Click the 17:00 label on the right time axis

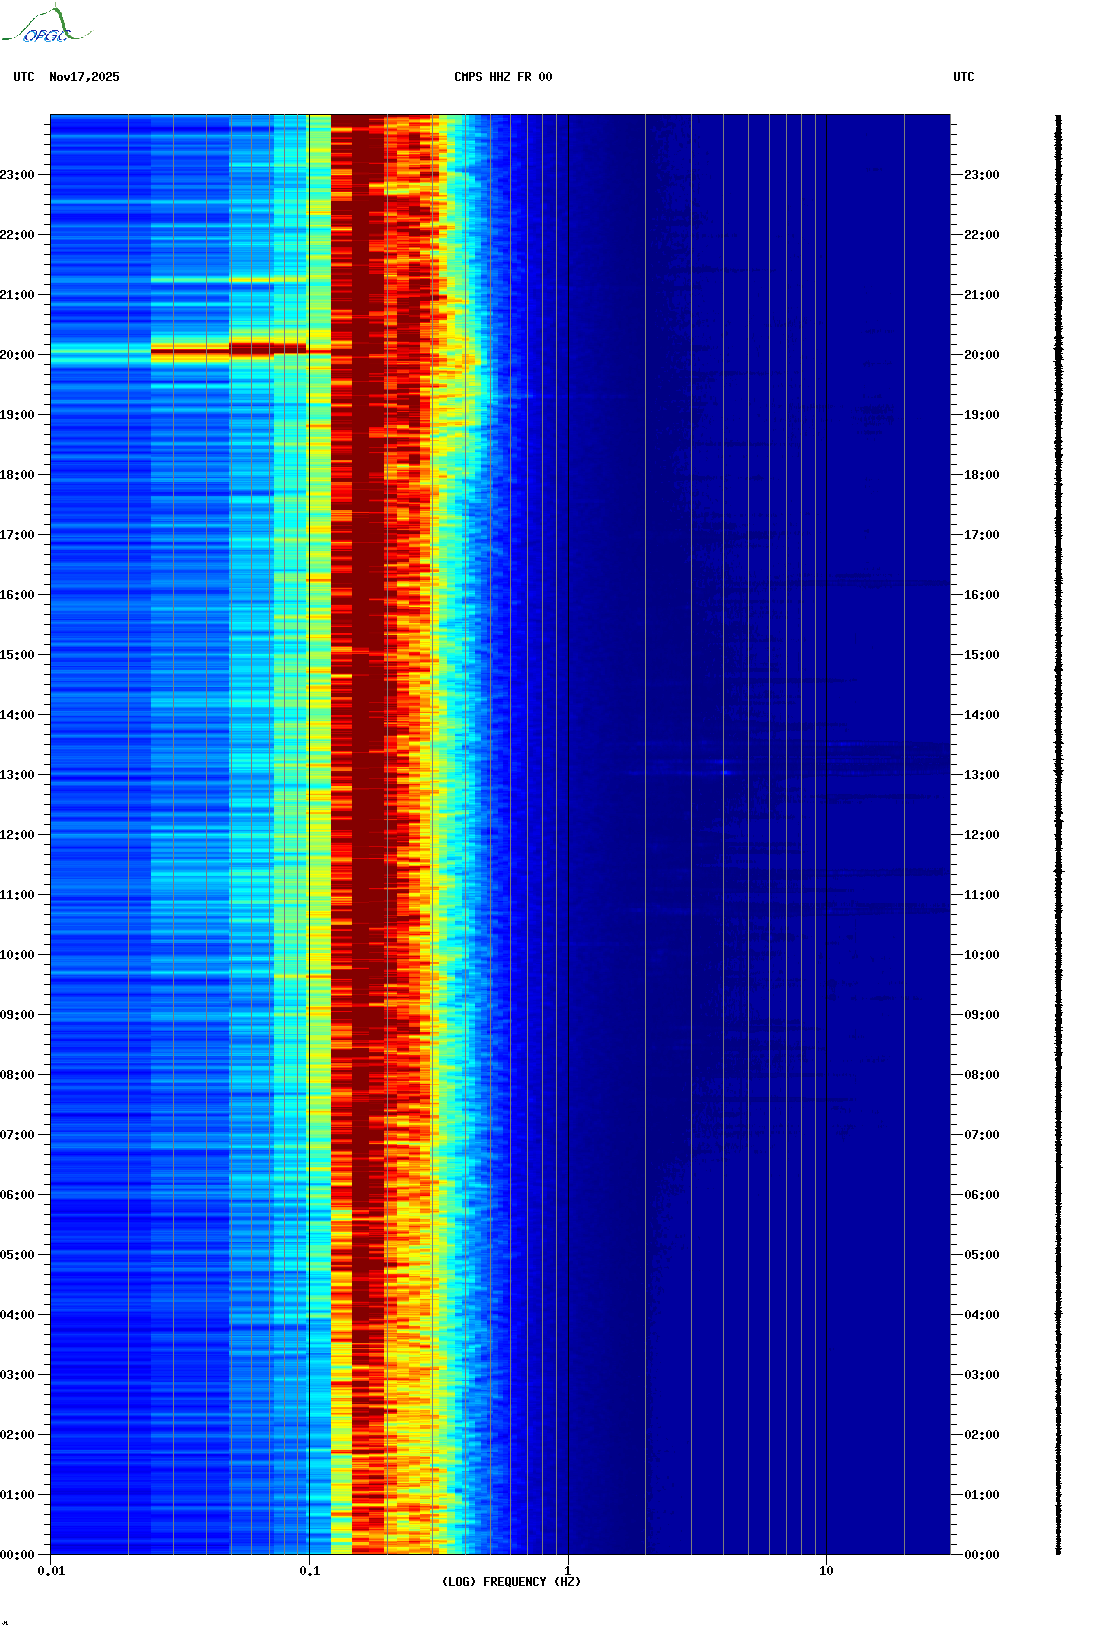click(x=982, y=535)
